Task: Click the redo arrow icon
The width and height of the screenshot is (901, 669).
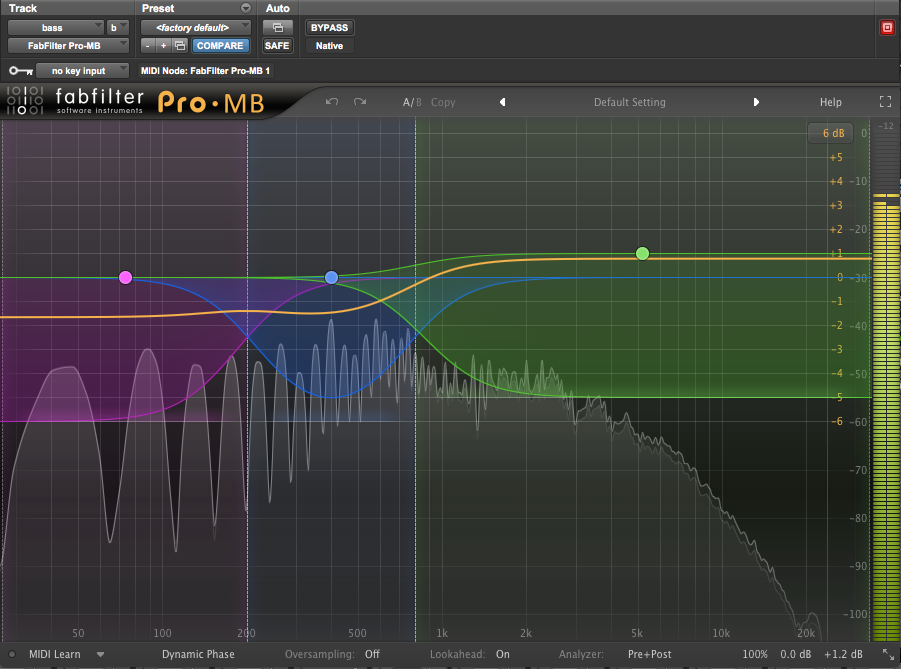Action: coord(360,102)
